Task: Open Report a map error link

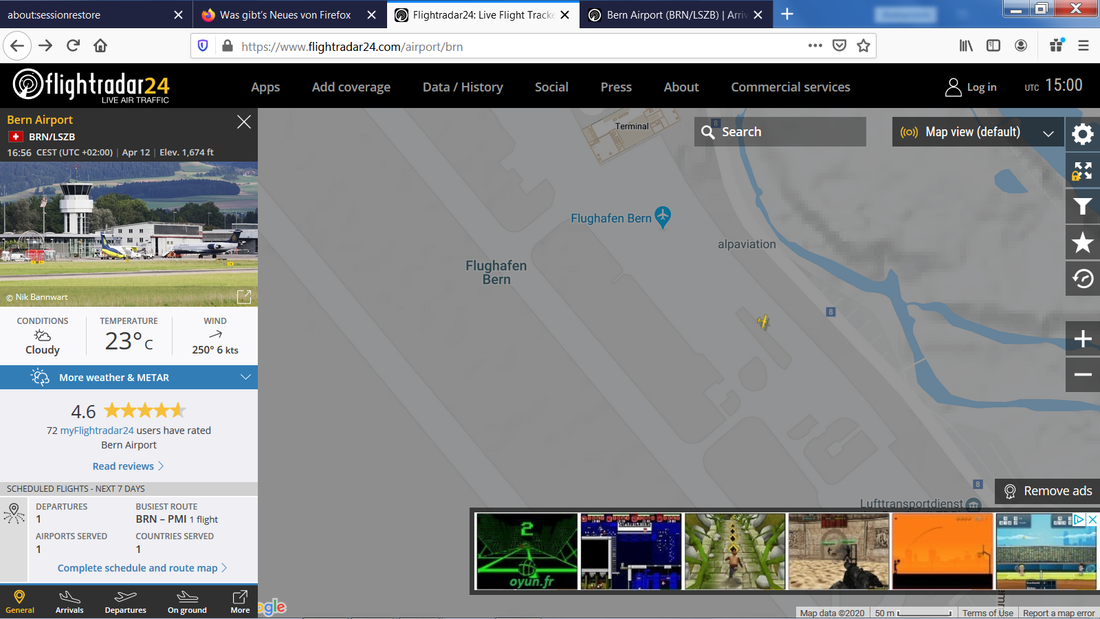Action: (x=1059, y=613)
